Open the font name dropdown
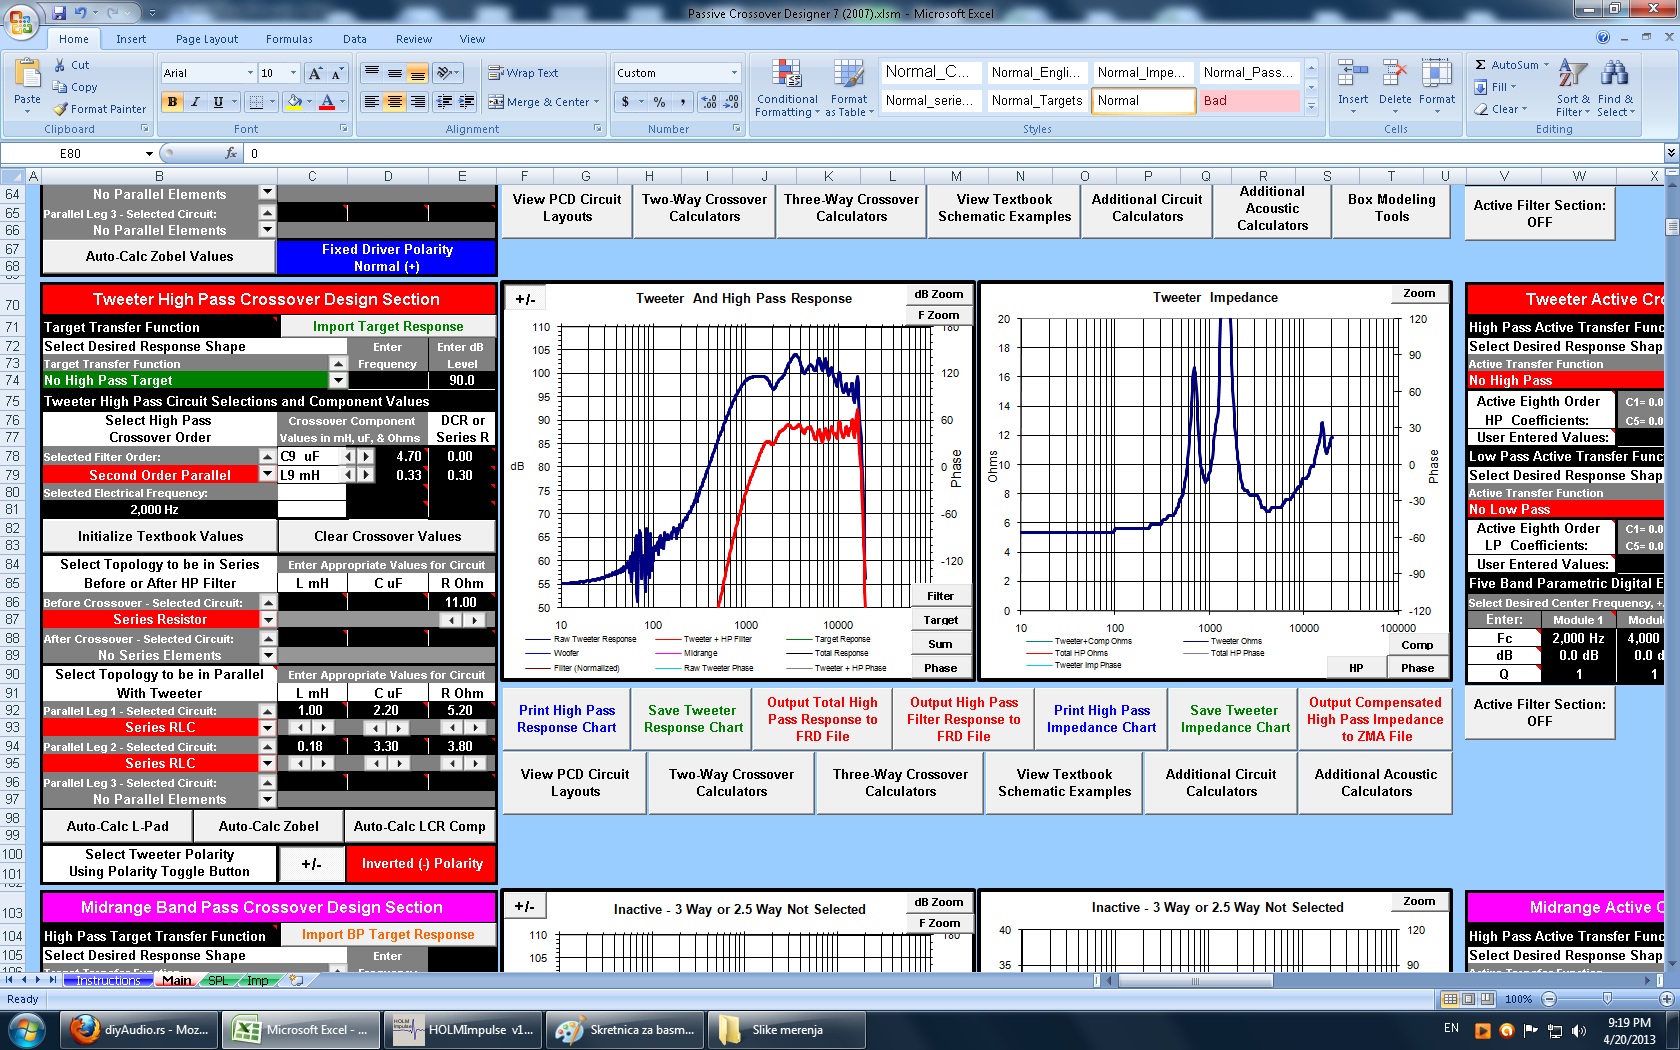1680x1050 pixels. point(250,73)
